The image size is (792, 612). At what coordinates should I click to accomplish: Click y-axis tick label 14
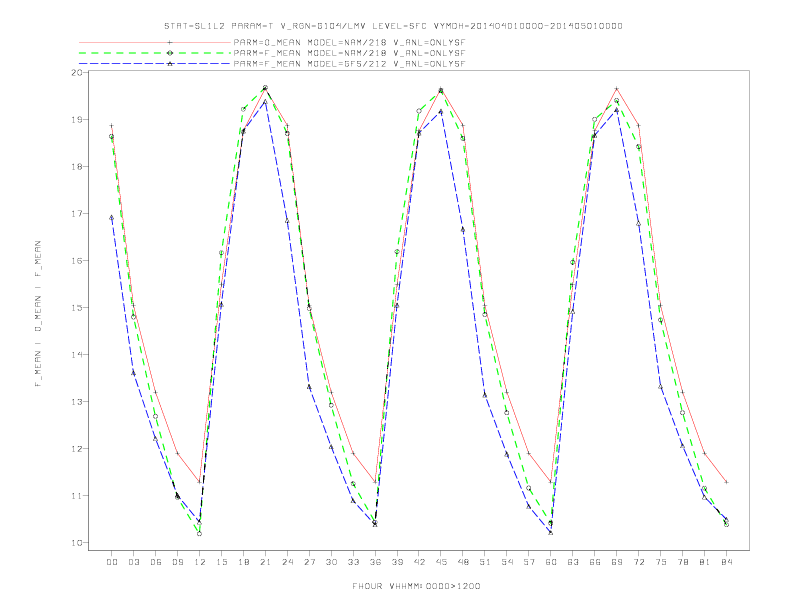coord(77,354)
